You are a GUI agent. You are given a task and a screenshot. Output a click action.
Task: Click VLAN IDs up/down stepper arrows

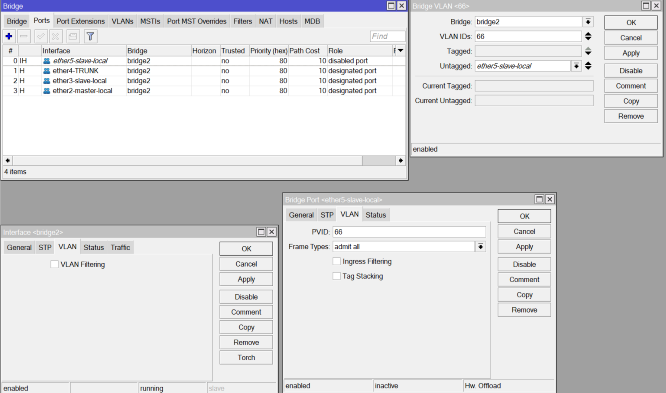point(588,37)
